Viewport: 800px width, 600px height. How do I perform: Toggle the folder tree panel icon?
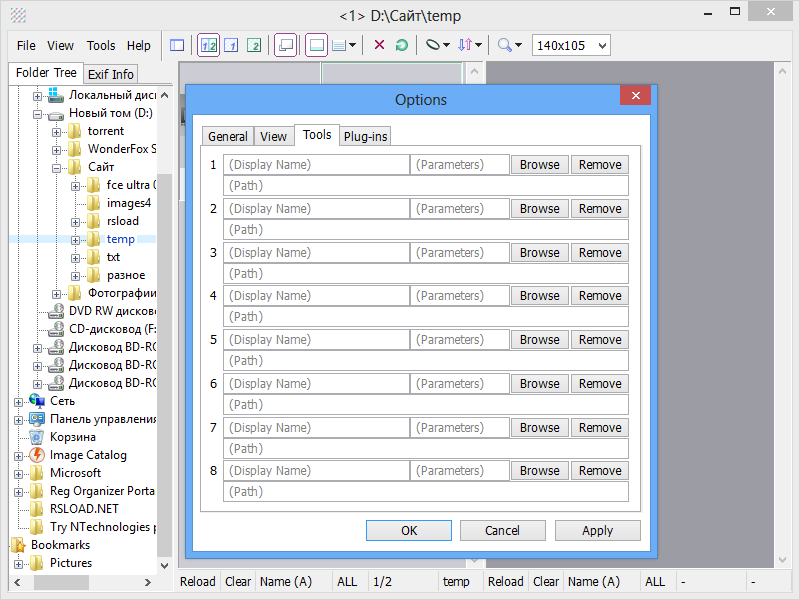click(x=177, y=45)
